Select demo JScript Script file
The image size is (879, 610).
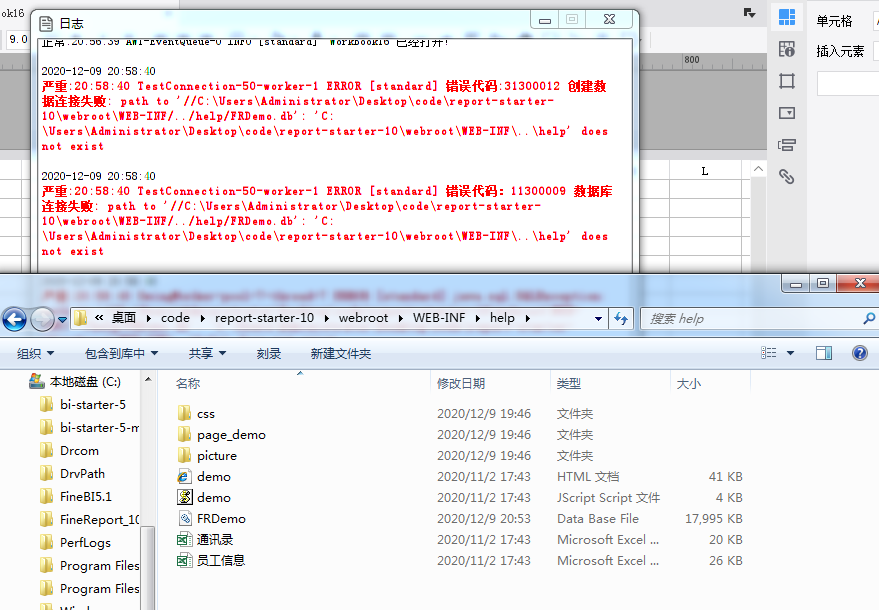(204, 498)
